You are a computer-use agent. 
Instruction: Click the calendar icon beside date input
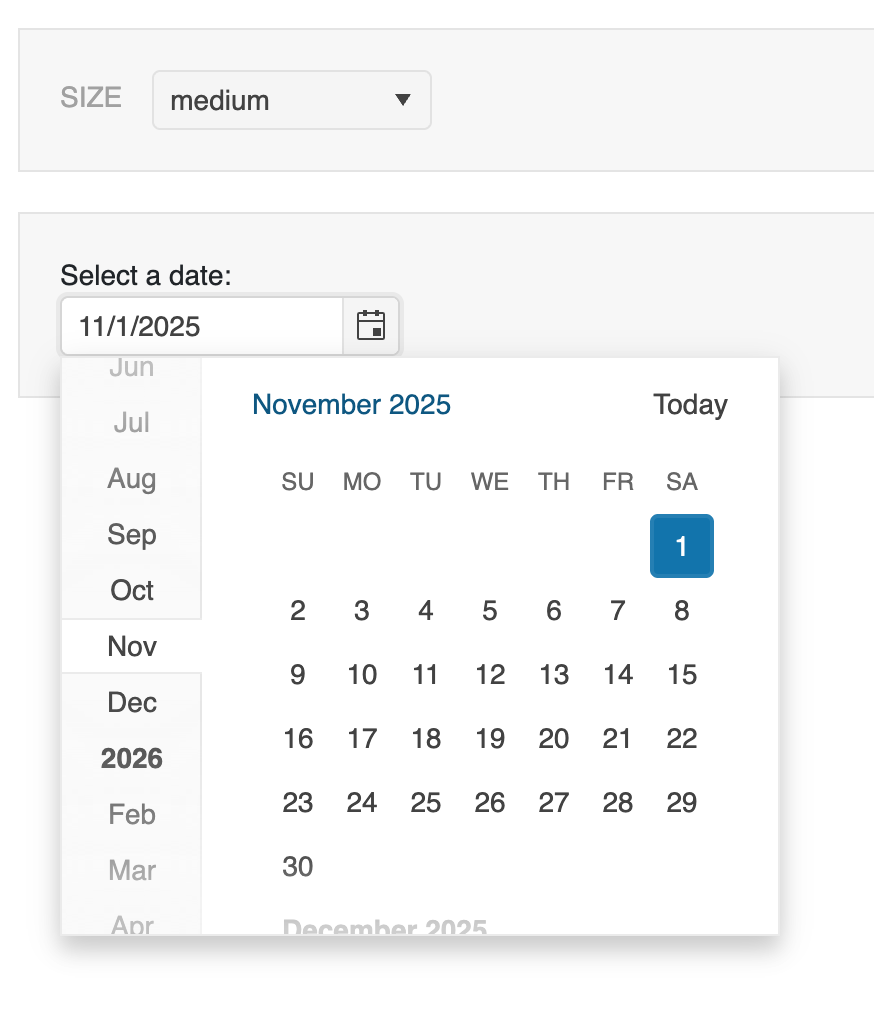371,326
